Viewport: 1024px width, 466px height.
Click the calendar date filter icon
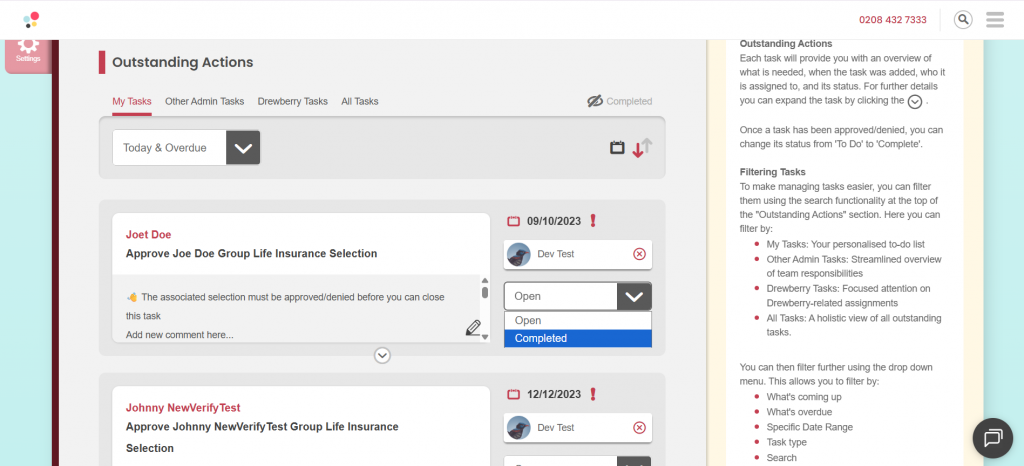617,148
